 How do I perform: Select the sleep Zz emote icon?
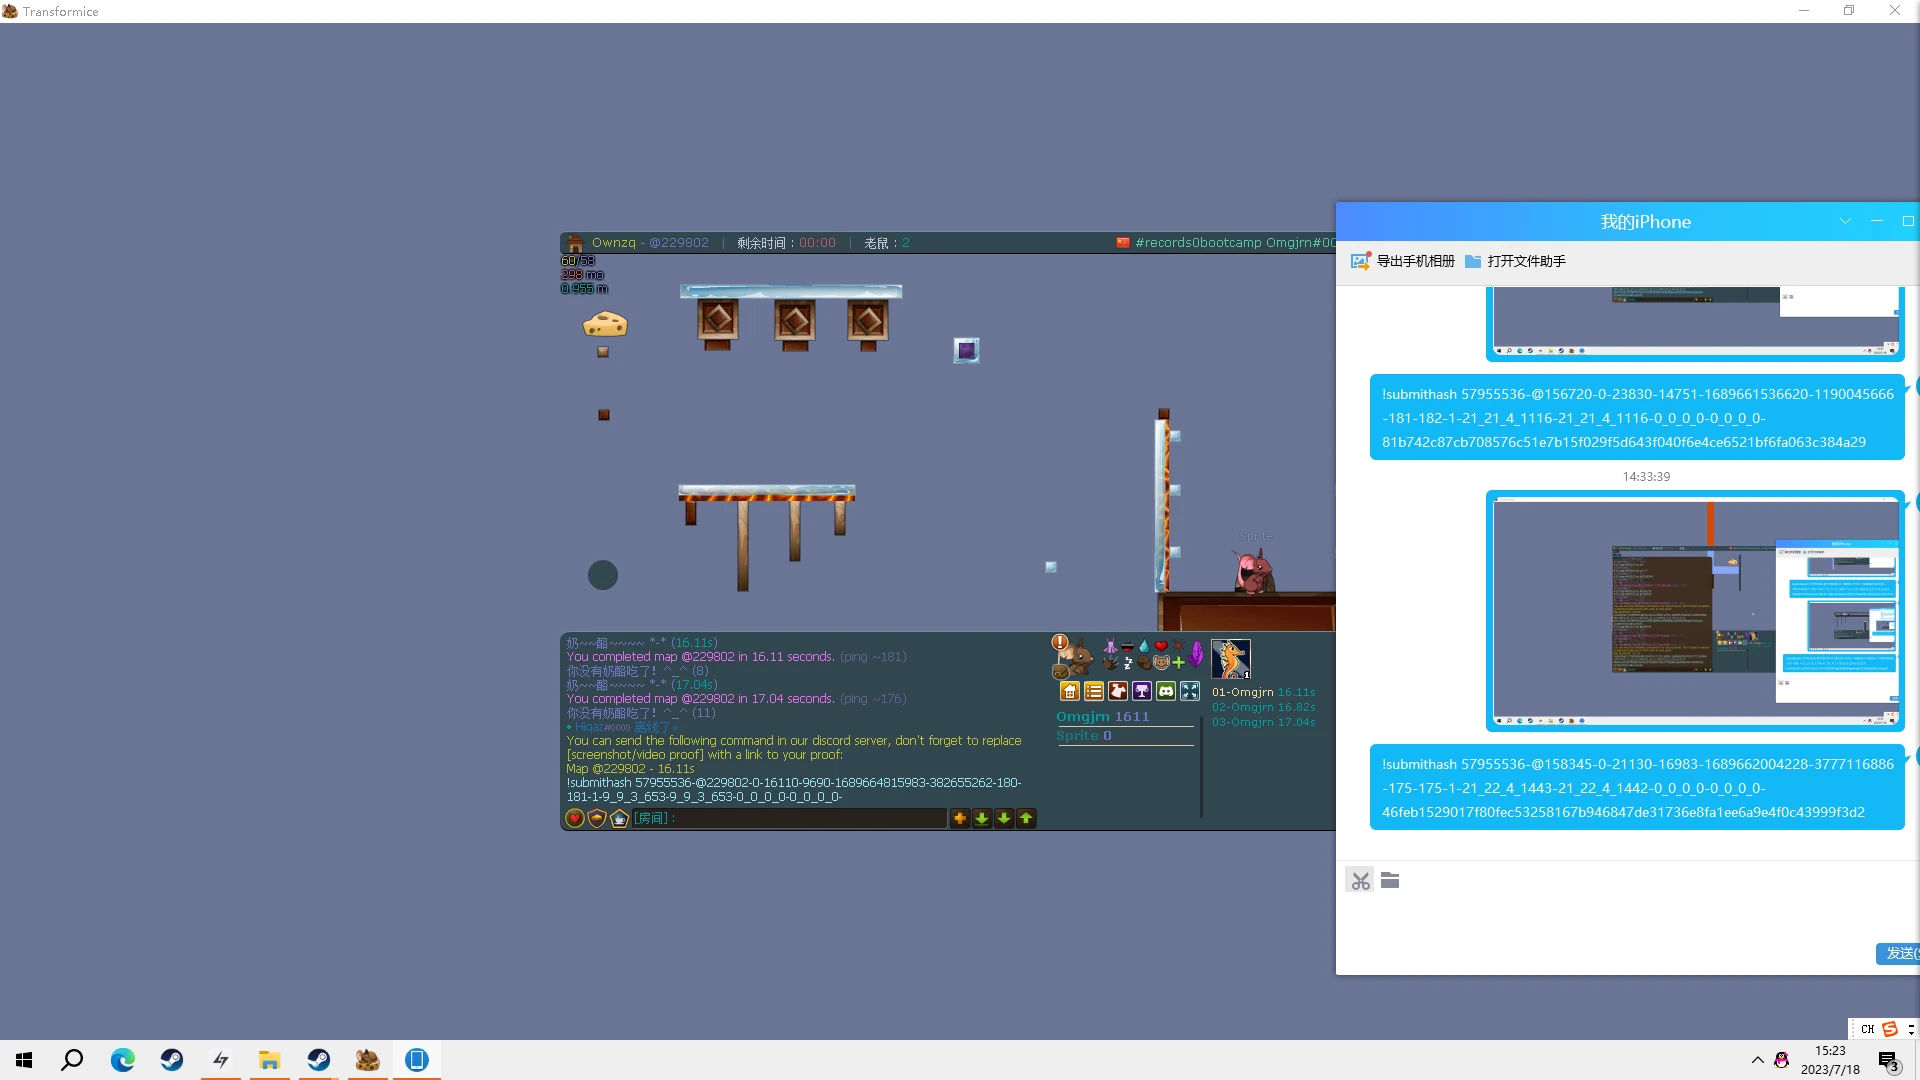[1128, 662]
